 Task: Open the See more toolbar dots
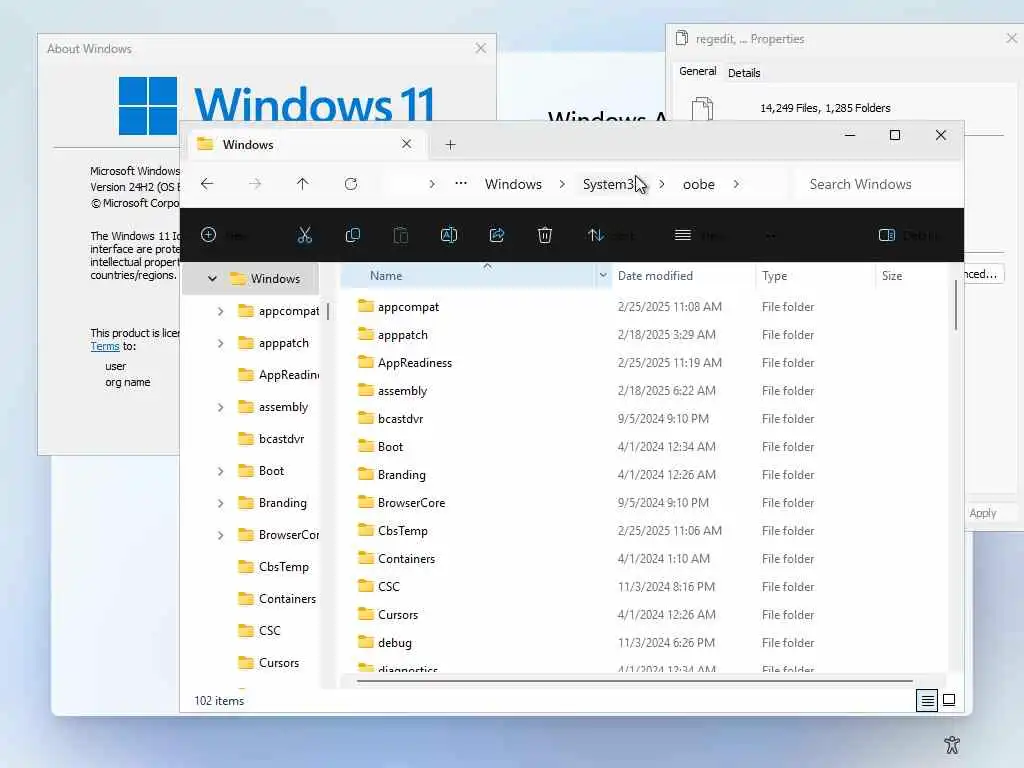coord(771,236)
